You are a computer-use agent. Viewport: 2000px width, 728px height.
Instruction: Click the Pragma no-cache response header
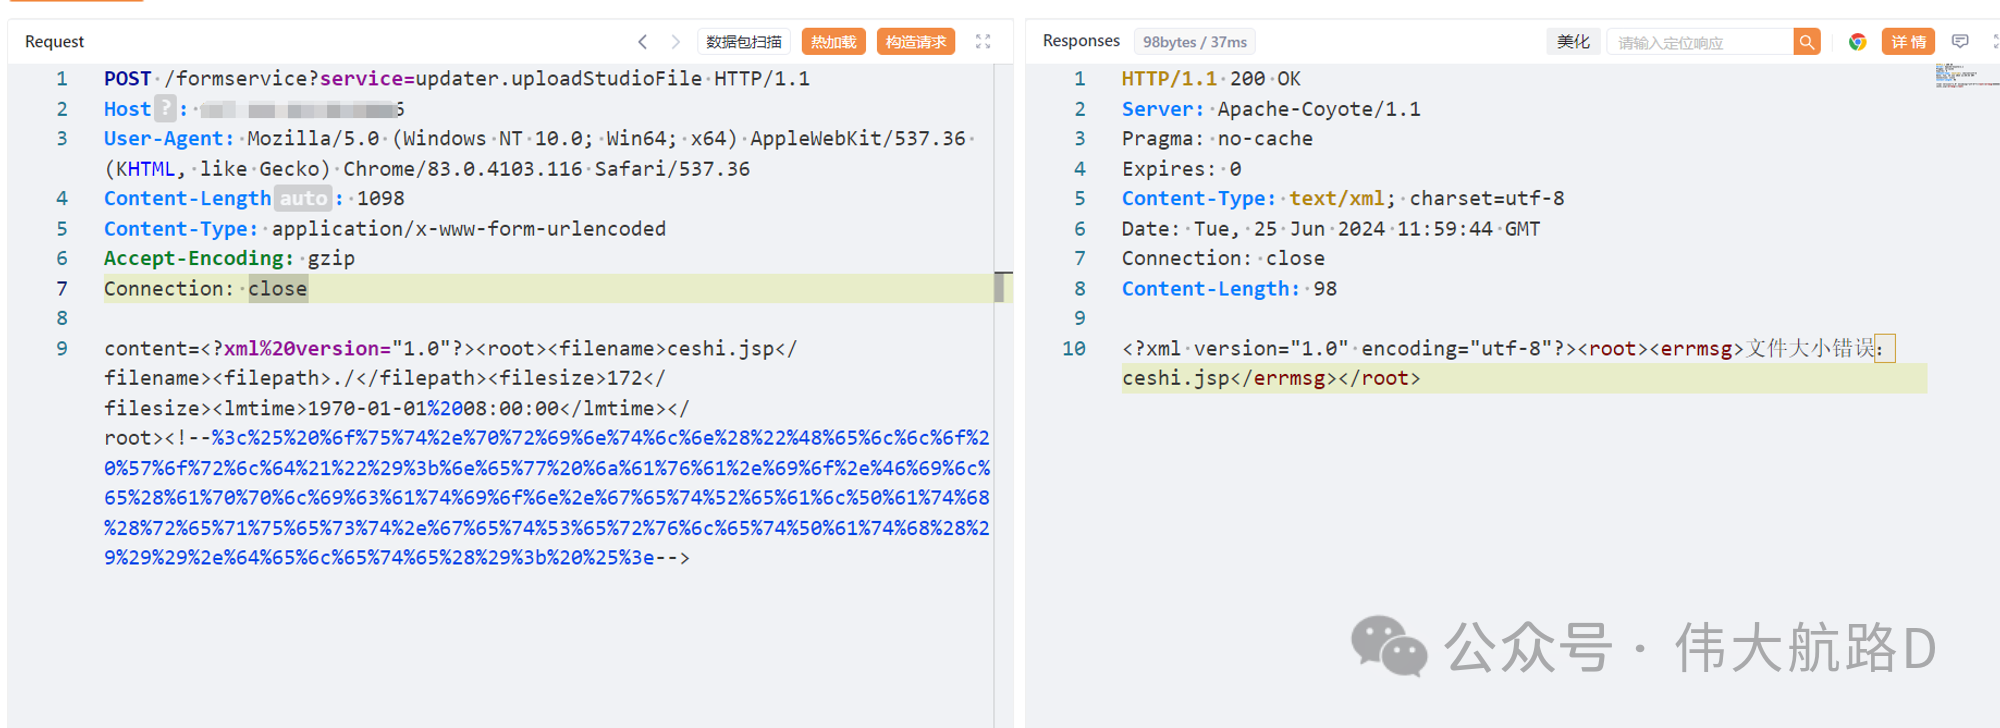[x=1217, y=138]
